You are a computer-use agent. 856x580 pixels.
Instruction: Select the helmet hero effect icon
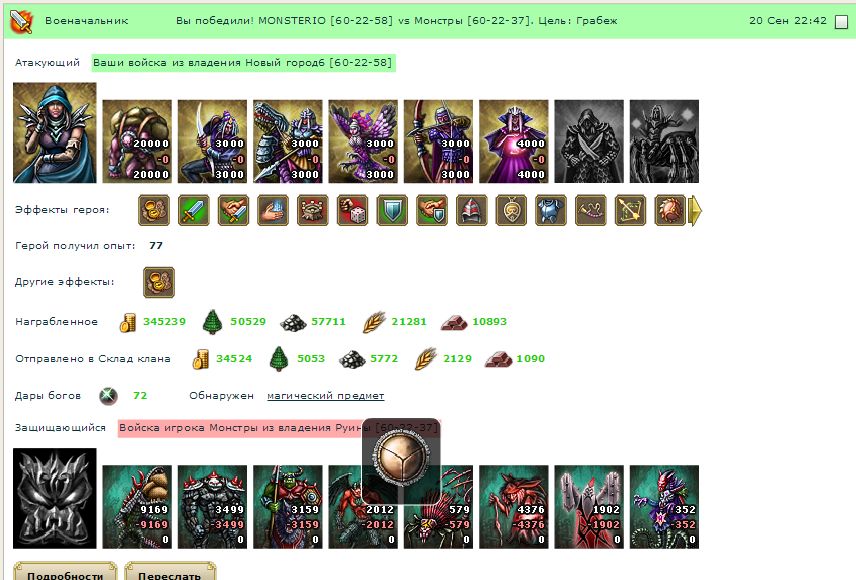pos(471,210)
